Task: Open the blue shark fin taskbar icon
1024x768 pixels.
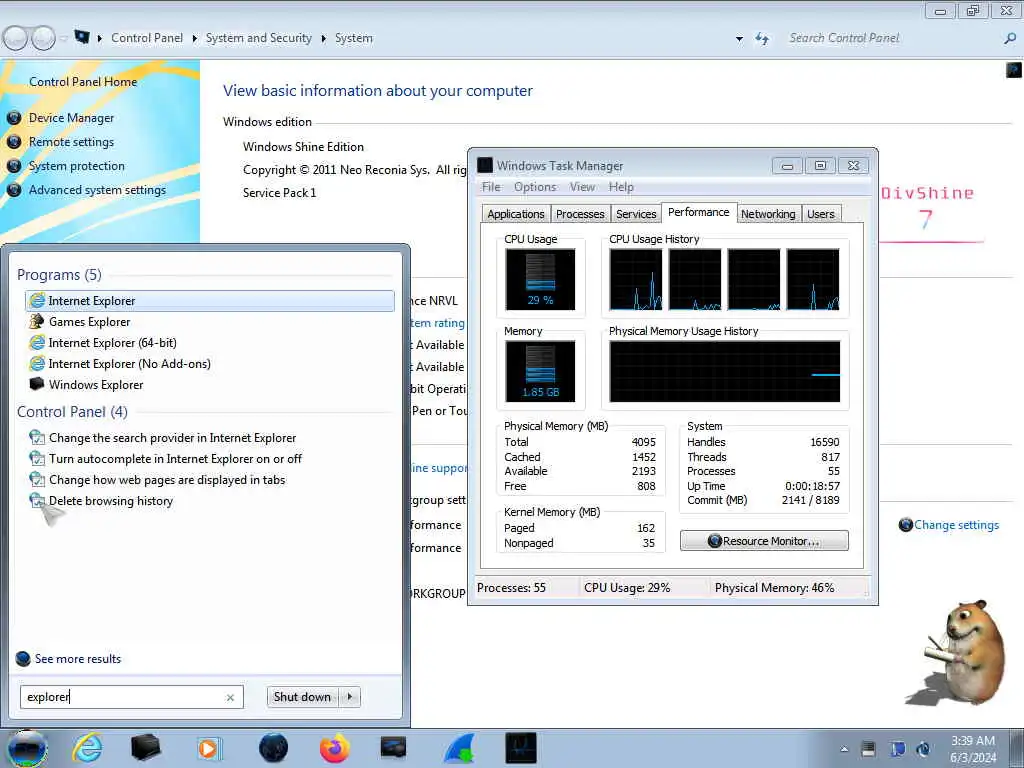Action: 458,748
